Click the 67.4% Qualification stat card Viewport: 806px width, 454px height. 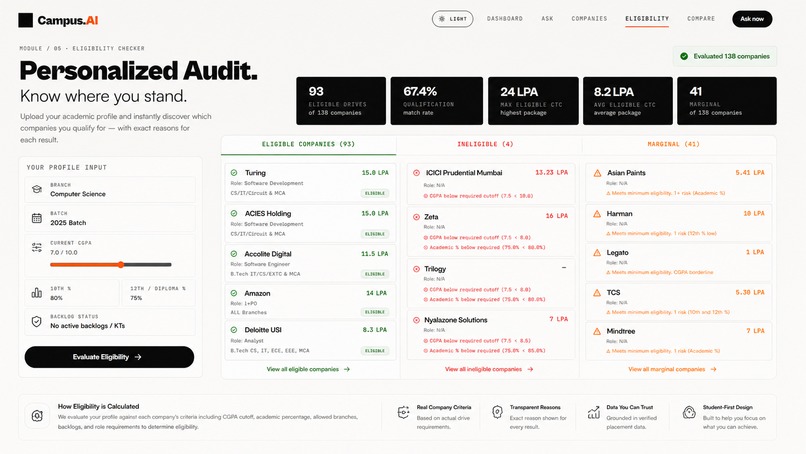click(x=436, y=101)
